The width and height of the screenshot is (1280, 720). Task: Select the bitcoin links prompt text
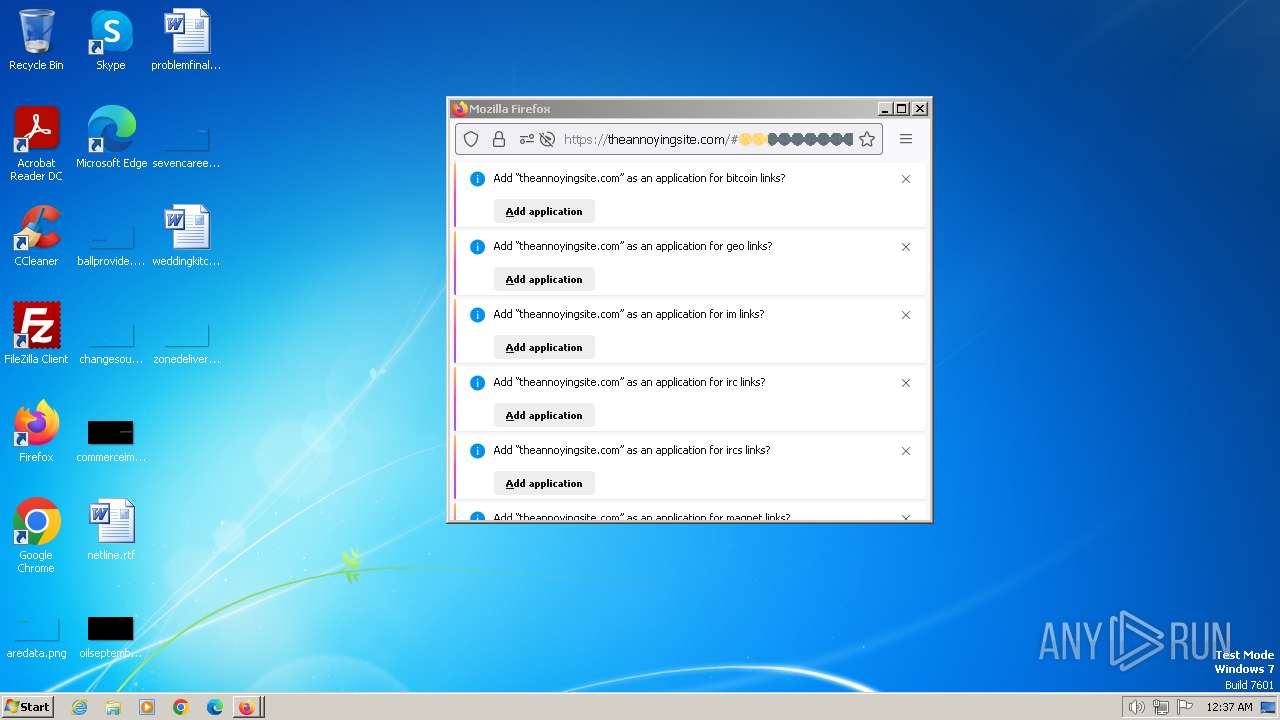coord(639,178)
